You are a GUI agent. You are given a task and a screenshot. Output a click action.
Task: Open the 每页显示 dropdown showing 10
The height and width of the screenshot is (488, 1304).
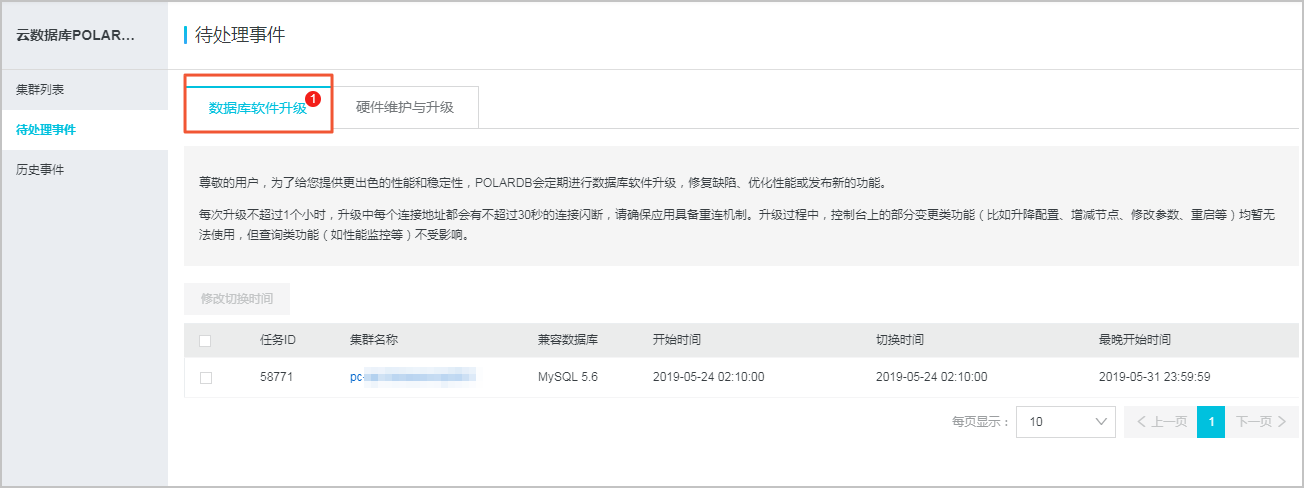click(1066, 422)
